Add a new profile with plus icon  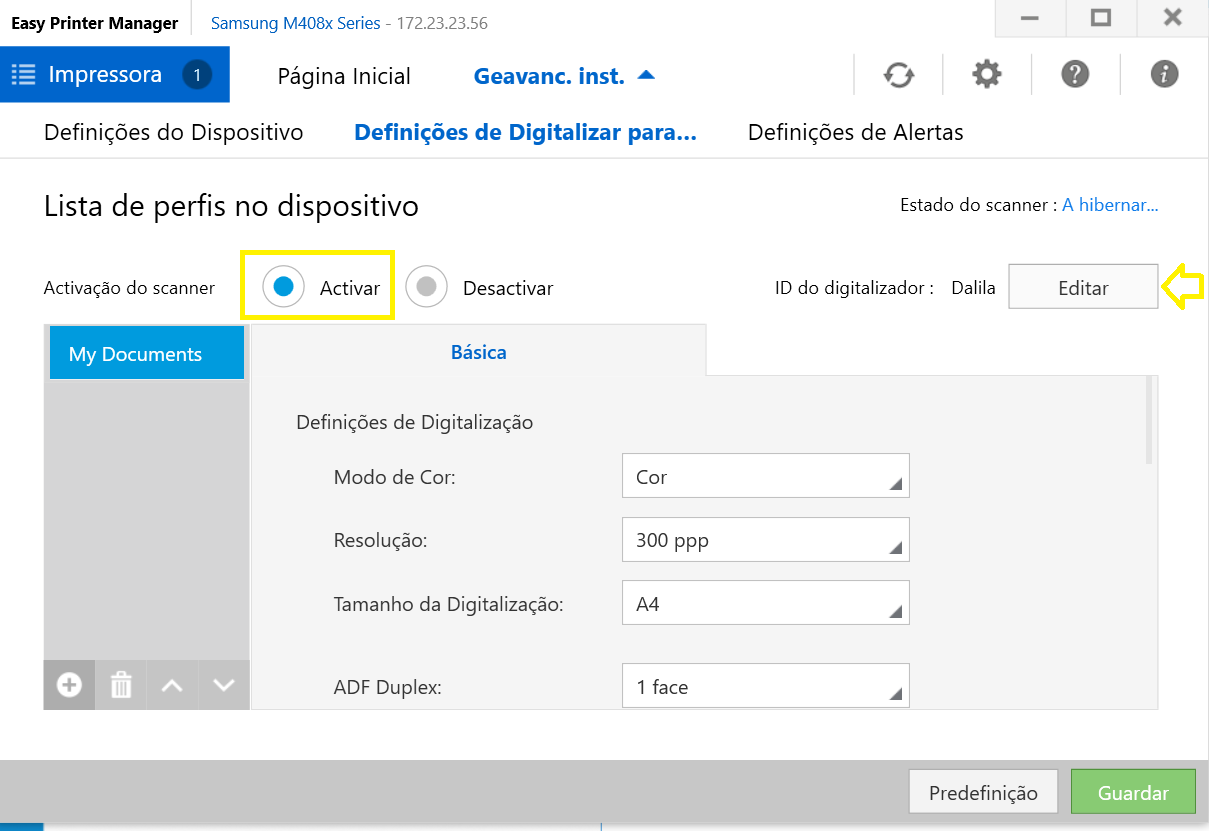69,685
